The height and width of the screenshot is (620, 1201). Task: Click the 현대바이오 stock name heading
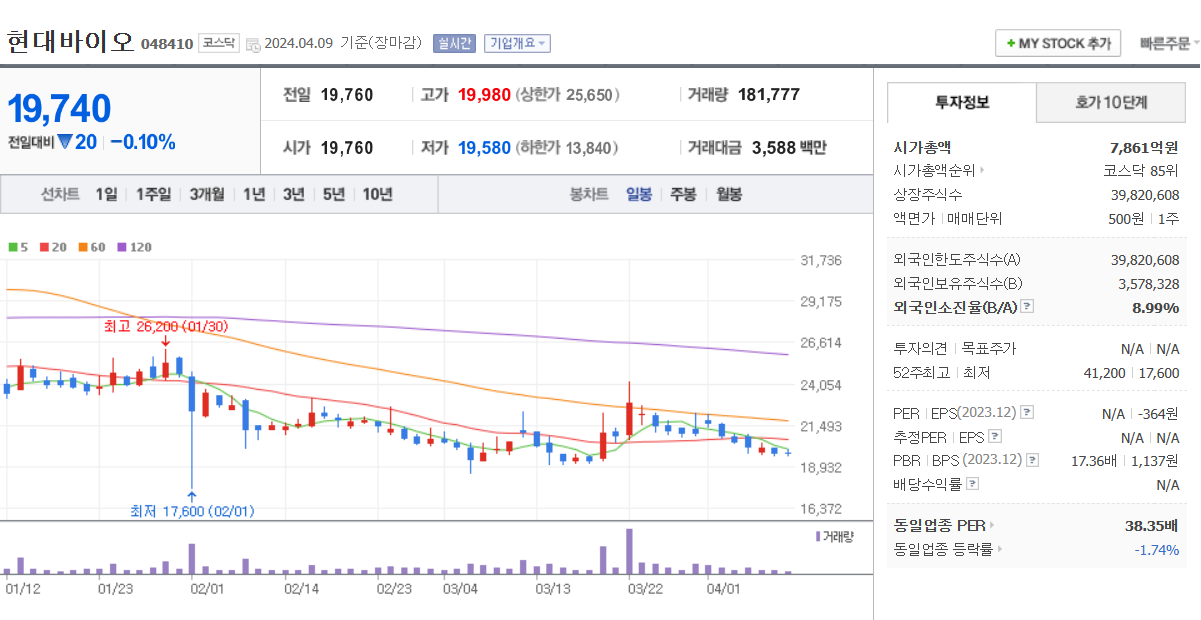pyautogui.click(x=70, y=42)
